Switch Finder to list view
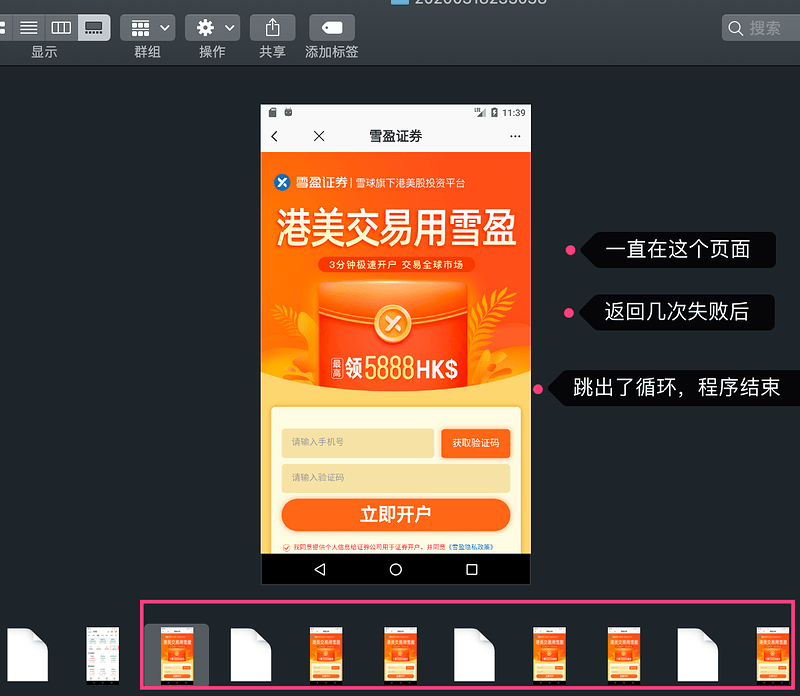 (x=29, y=28)
